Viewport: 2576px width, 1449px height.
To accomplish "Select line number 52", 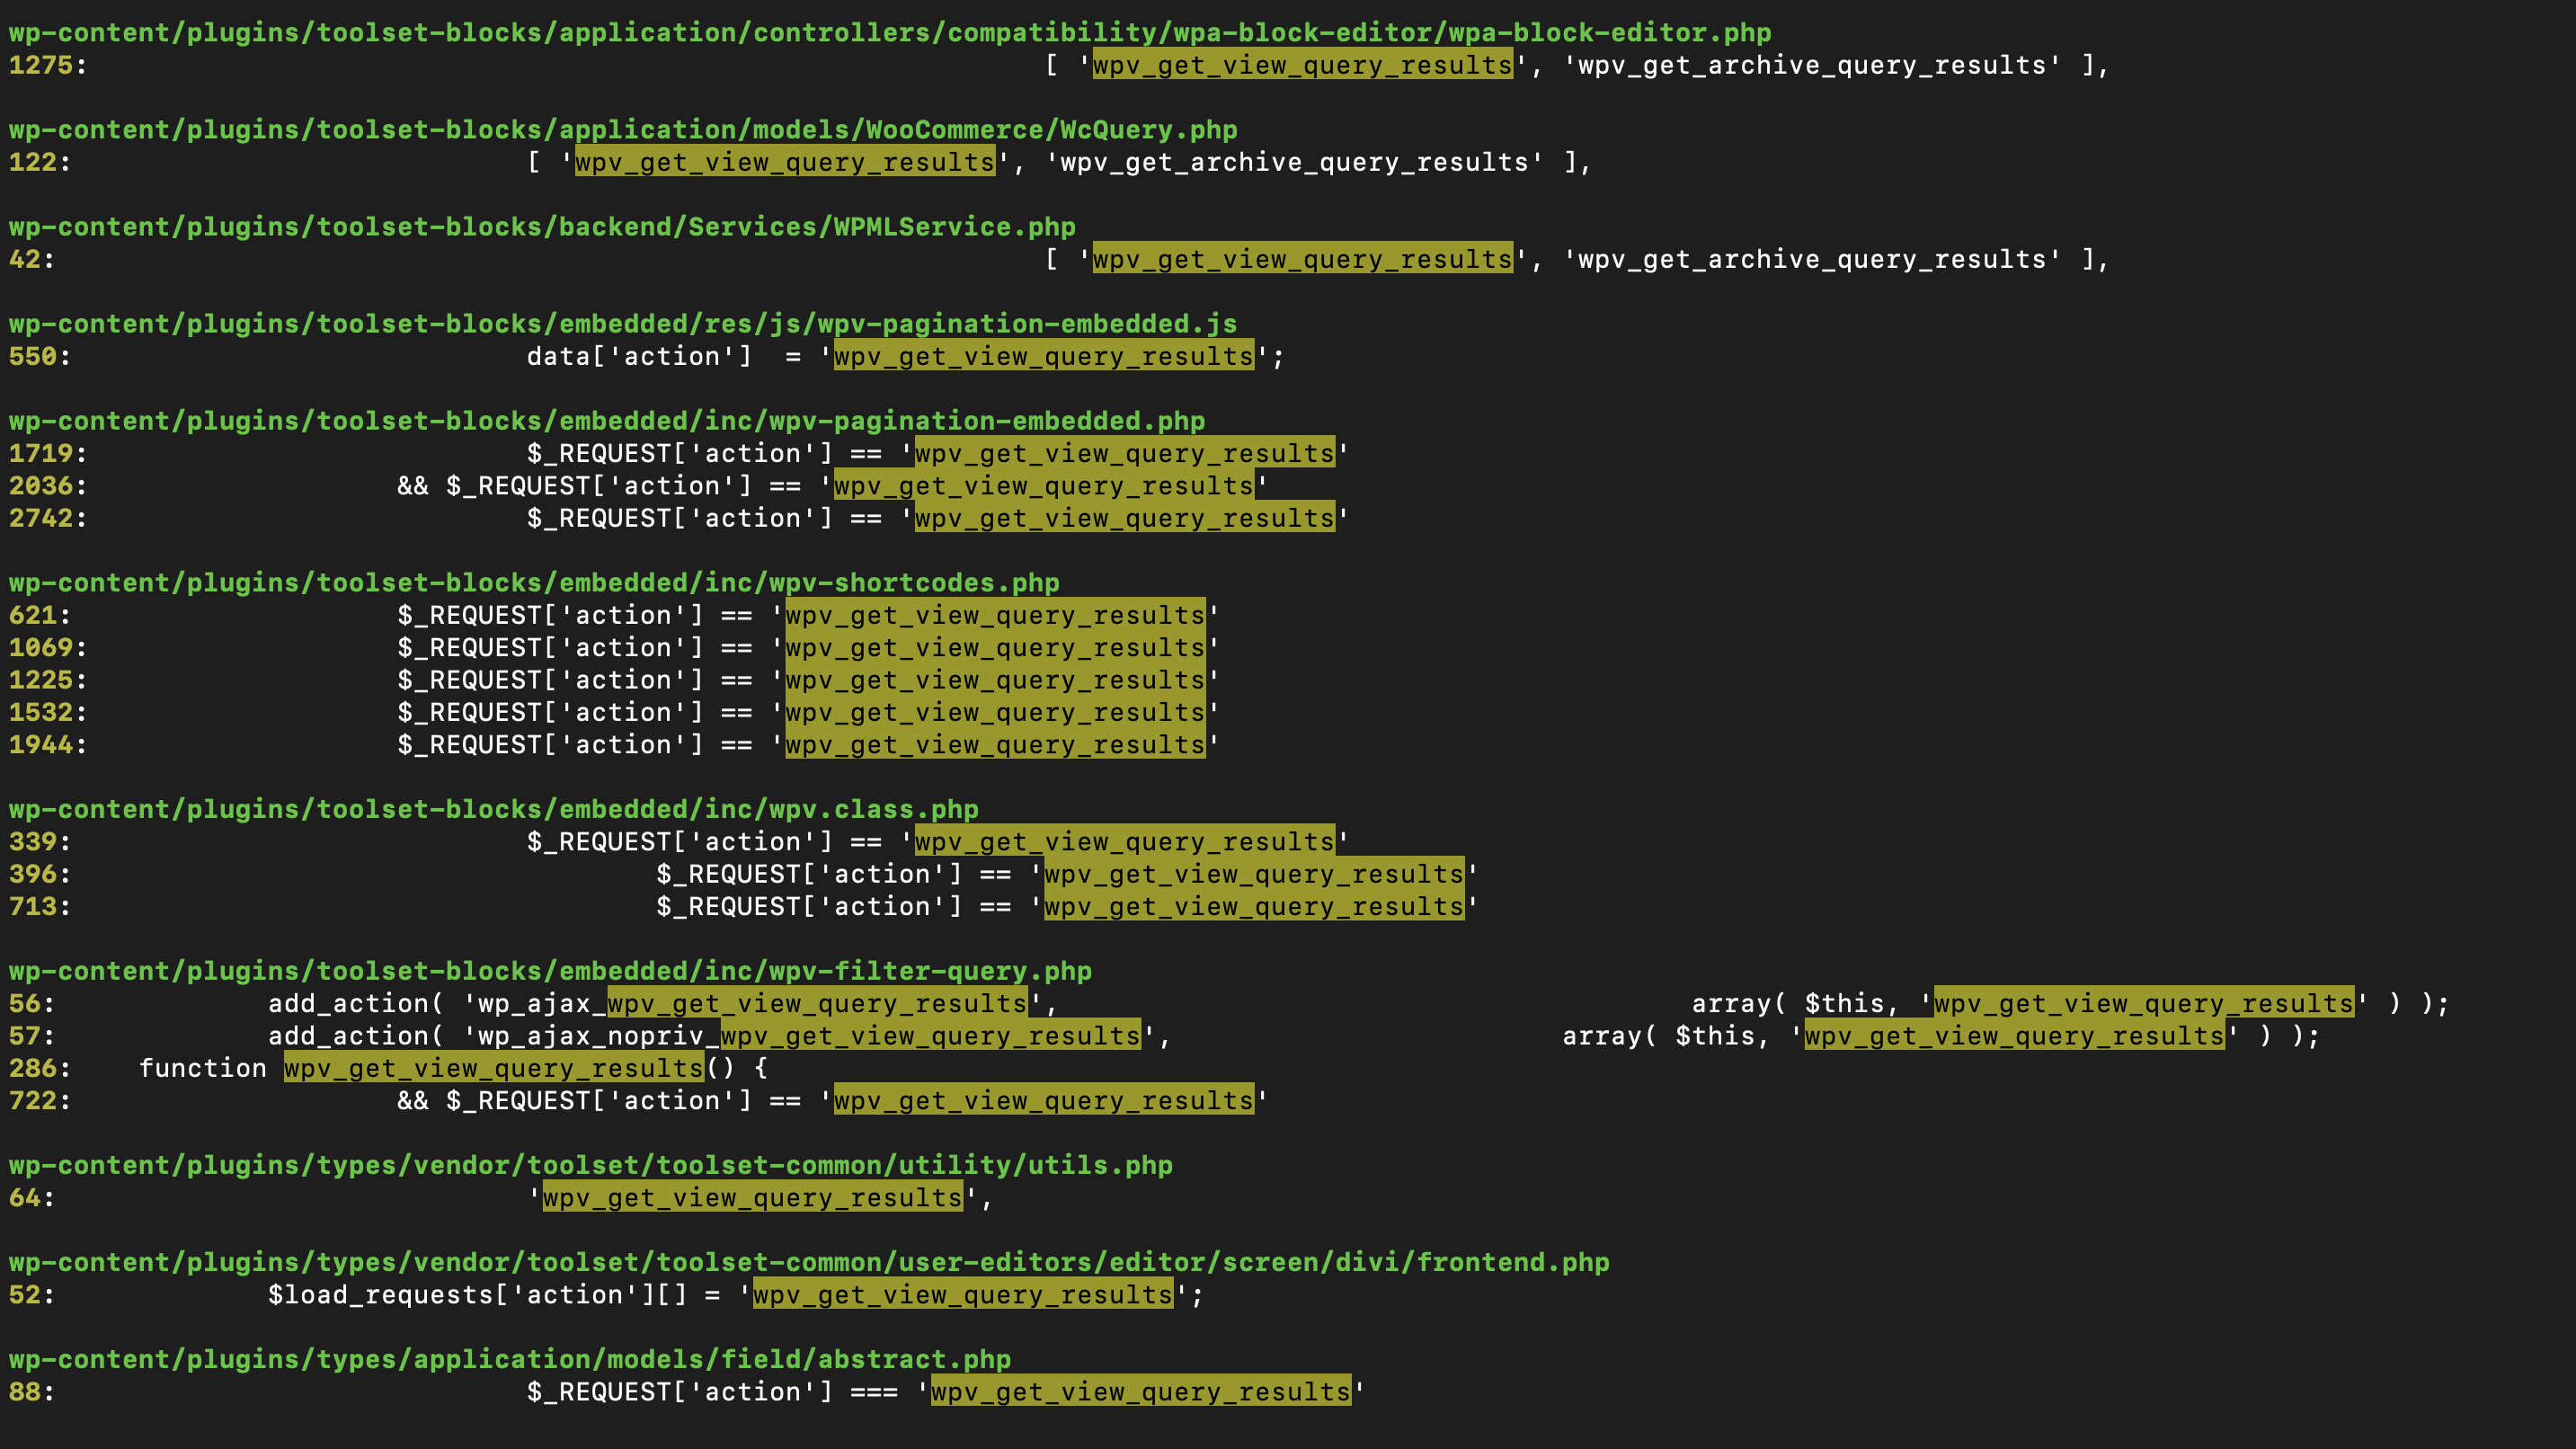I will [x=24, y=1295].
